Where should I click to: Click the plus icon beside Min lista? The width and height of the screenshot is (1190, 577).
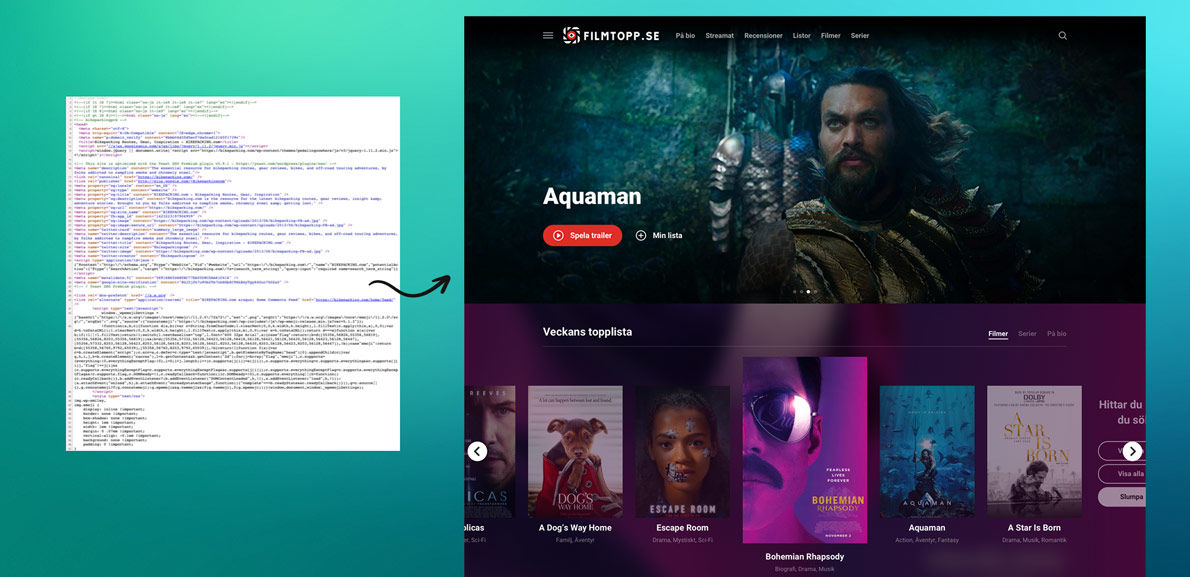pyautogui.click(x=641, y=236)
